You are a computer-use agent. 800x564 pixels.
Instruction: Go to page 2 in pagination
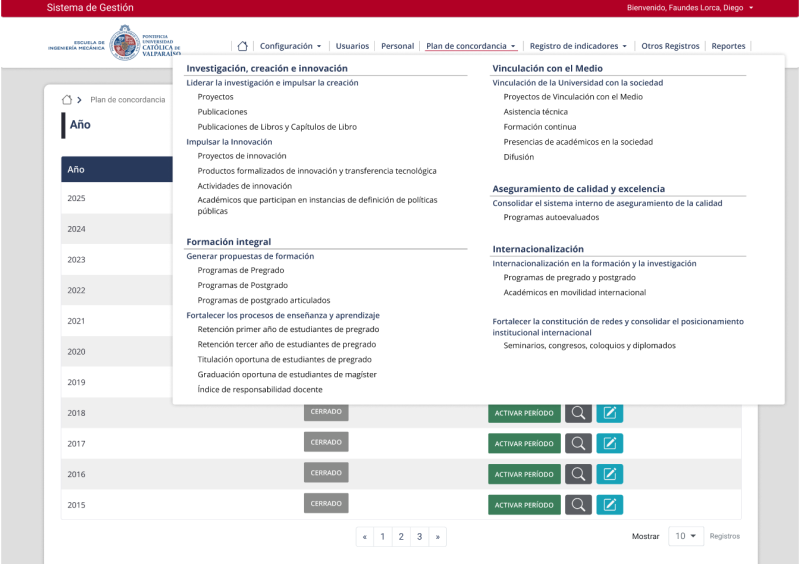tap(401, 536)
